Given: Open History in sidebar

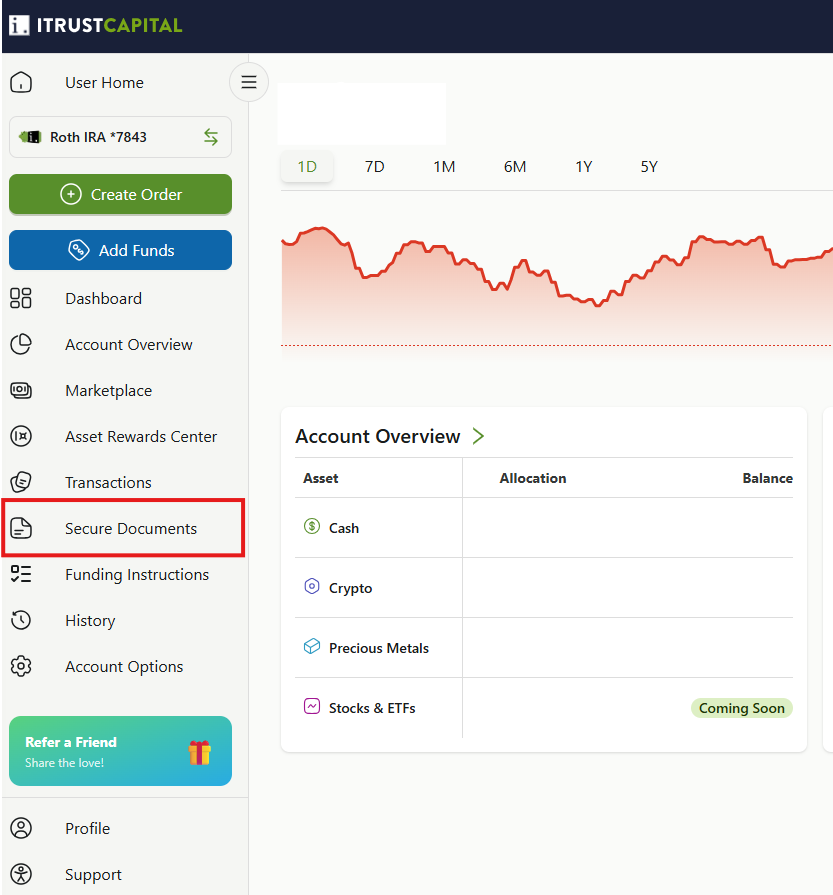Looking at the screenshot, I should [90, 621].
